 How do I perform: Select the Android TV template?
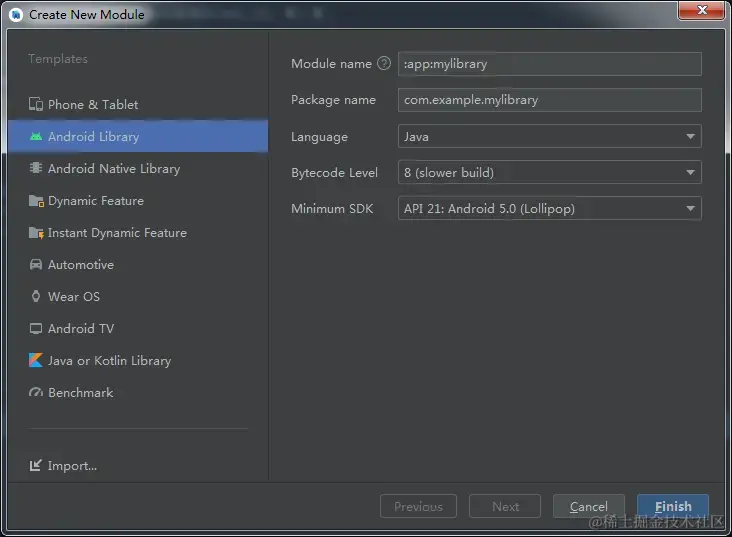pyautogui.click(x=138, y=328)
